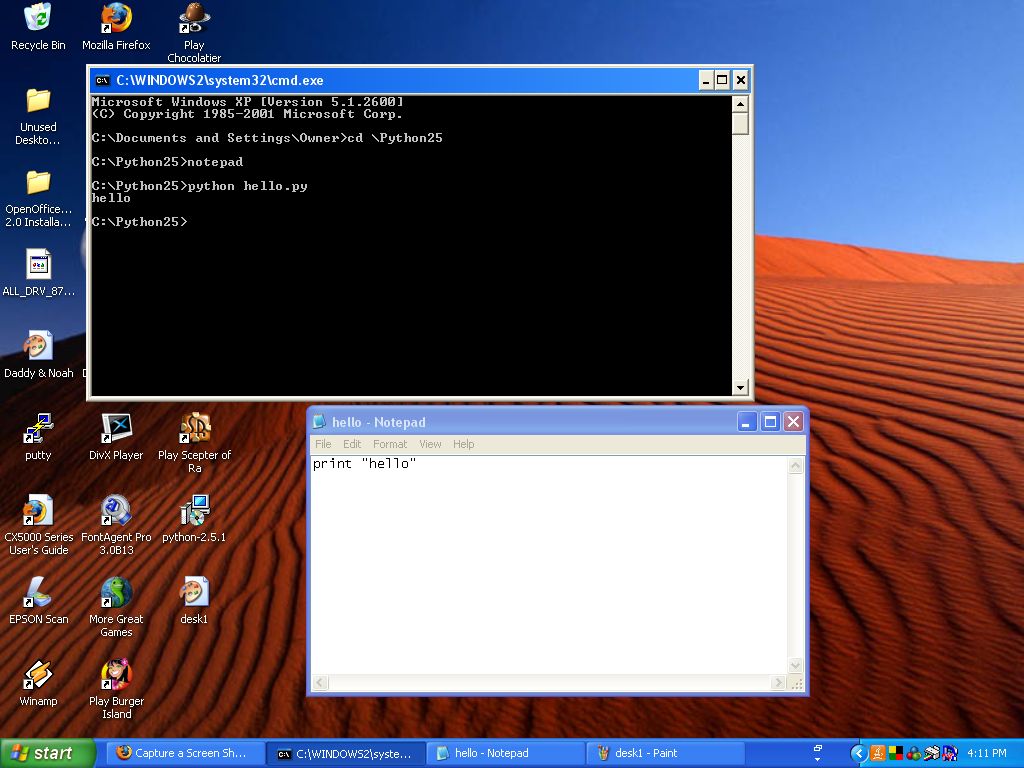Open Notepad's File menu
This screenshot has height=768, width=1024.
point(323,444)
